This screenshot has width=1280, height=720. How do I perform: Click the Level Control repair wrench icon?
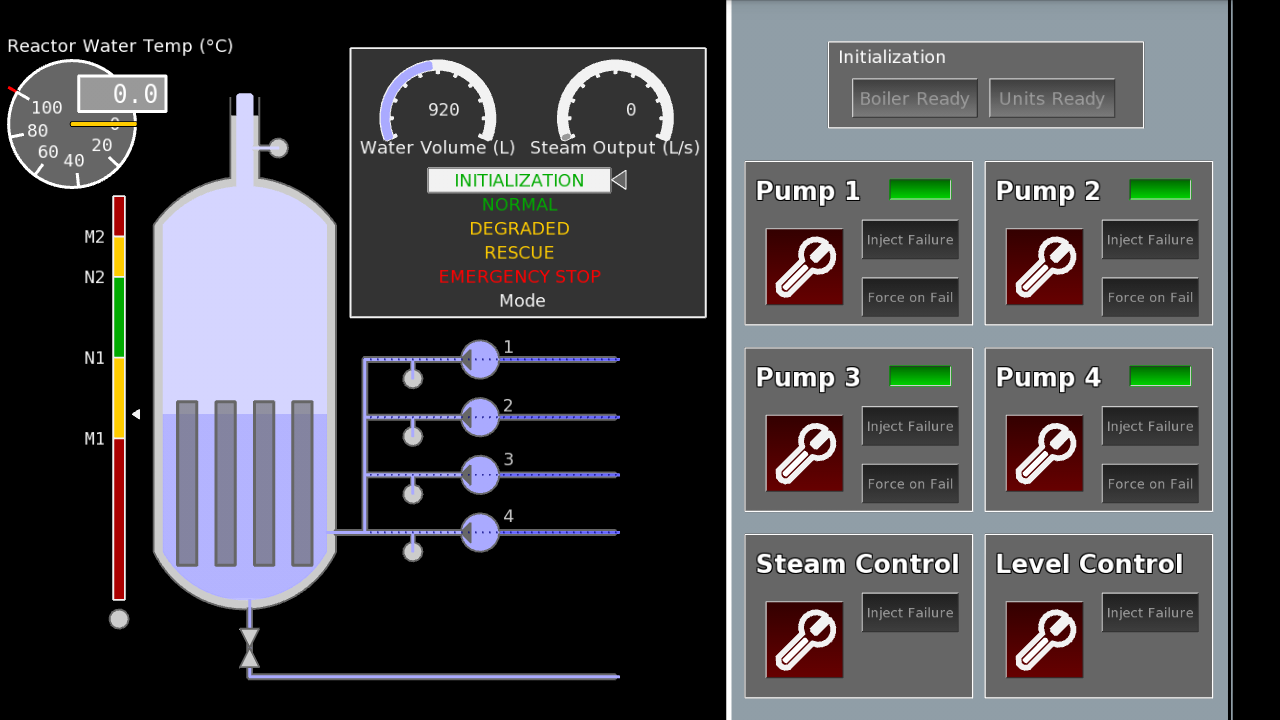tap(1045, 640)
